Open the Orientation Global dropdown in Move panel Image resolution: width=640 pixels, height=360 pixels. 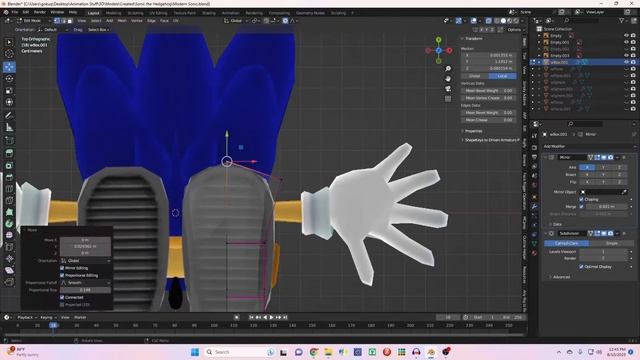[x=86, y=260]
